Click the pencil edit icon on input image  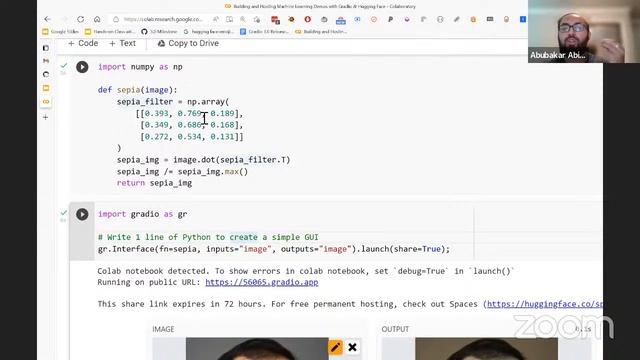pyautogui.click(x=336, y=347)
